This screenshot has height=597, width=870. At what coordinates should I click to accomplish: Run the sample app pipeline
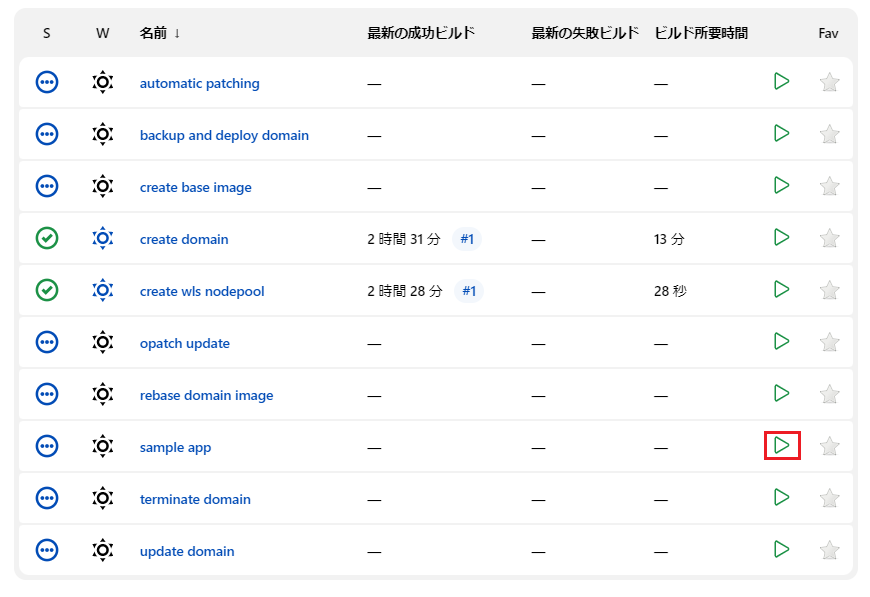pyautogui.click(x=781, y=445)
